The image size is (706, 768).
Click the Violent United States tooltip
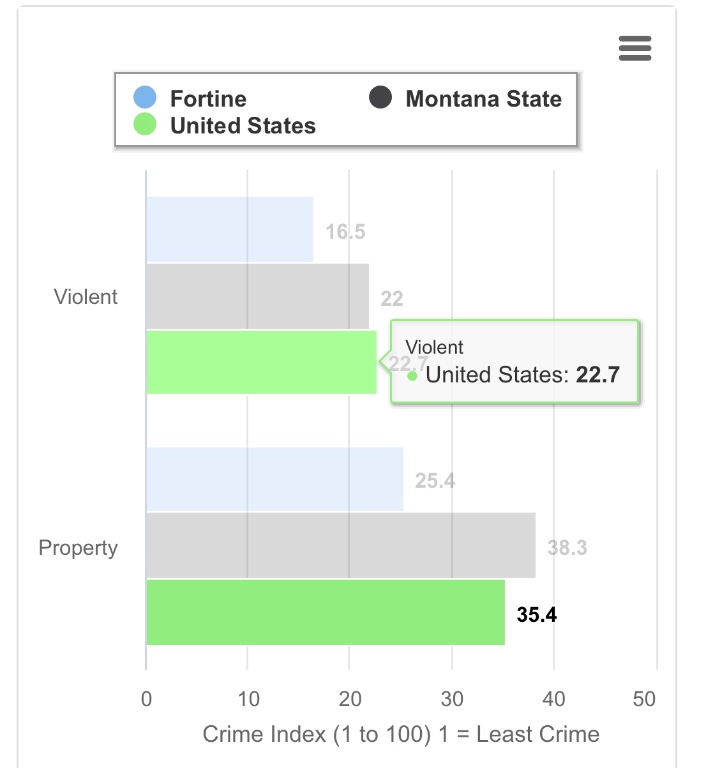click(514, 362)
